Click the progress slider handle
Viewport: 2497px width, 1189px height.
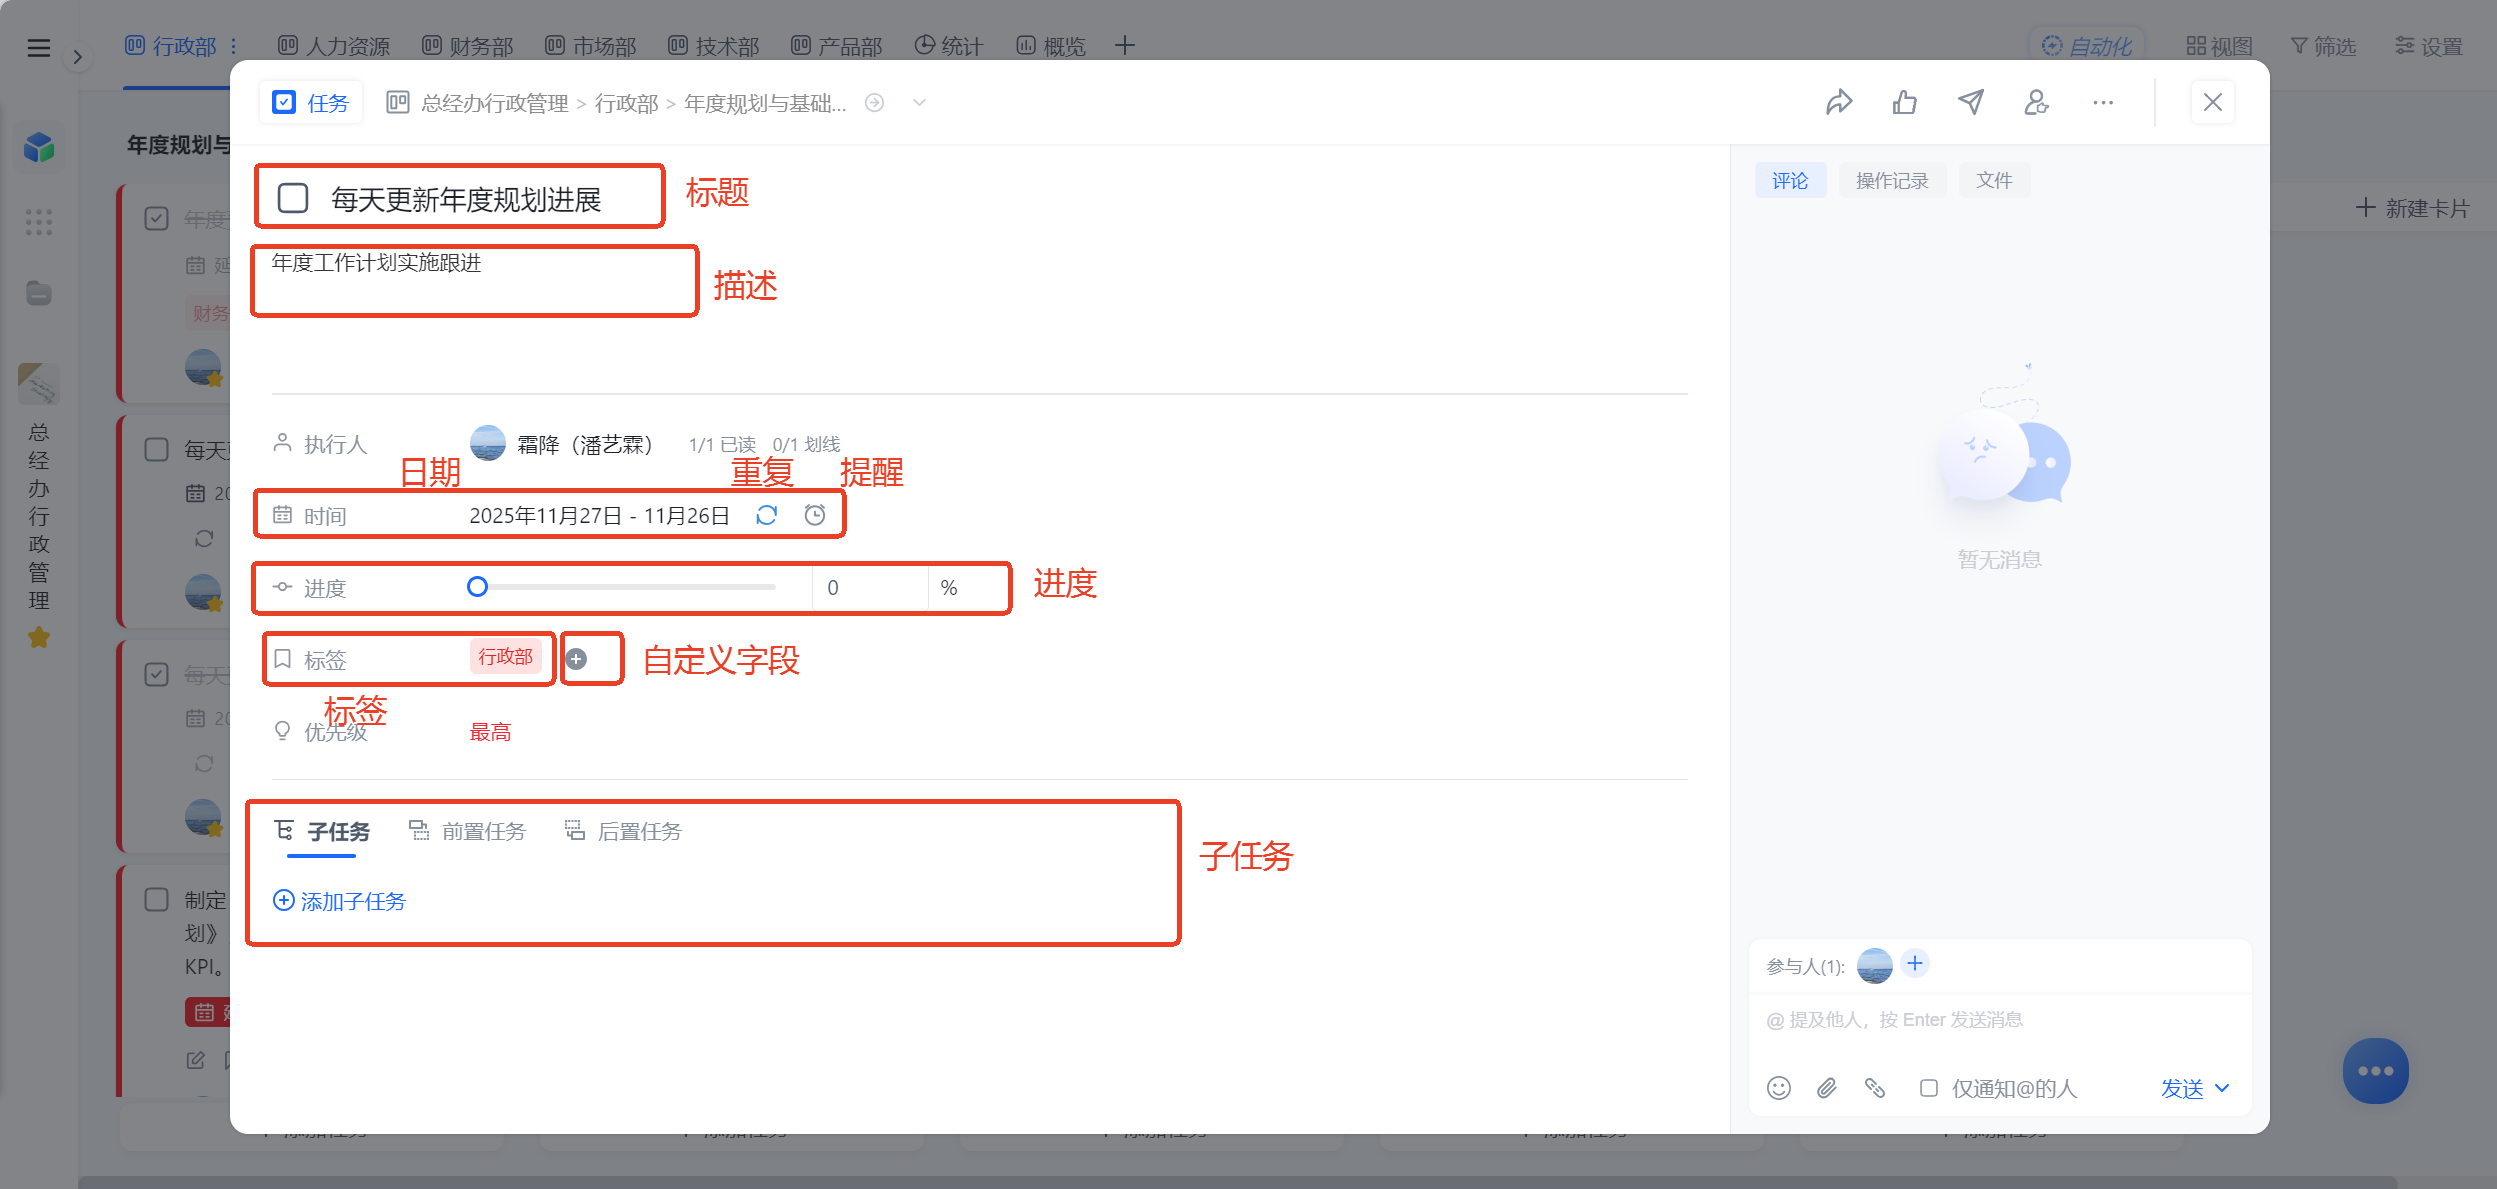tap(478, 587)
